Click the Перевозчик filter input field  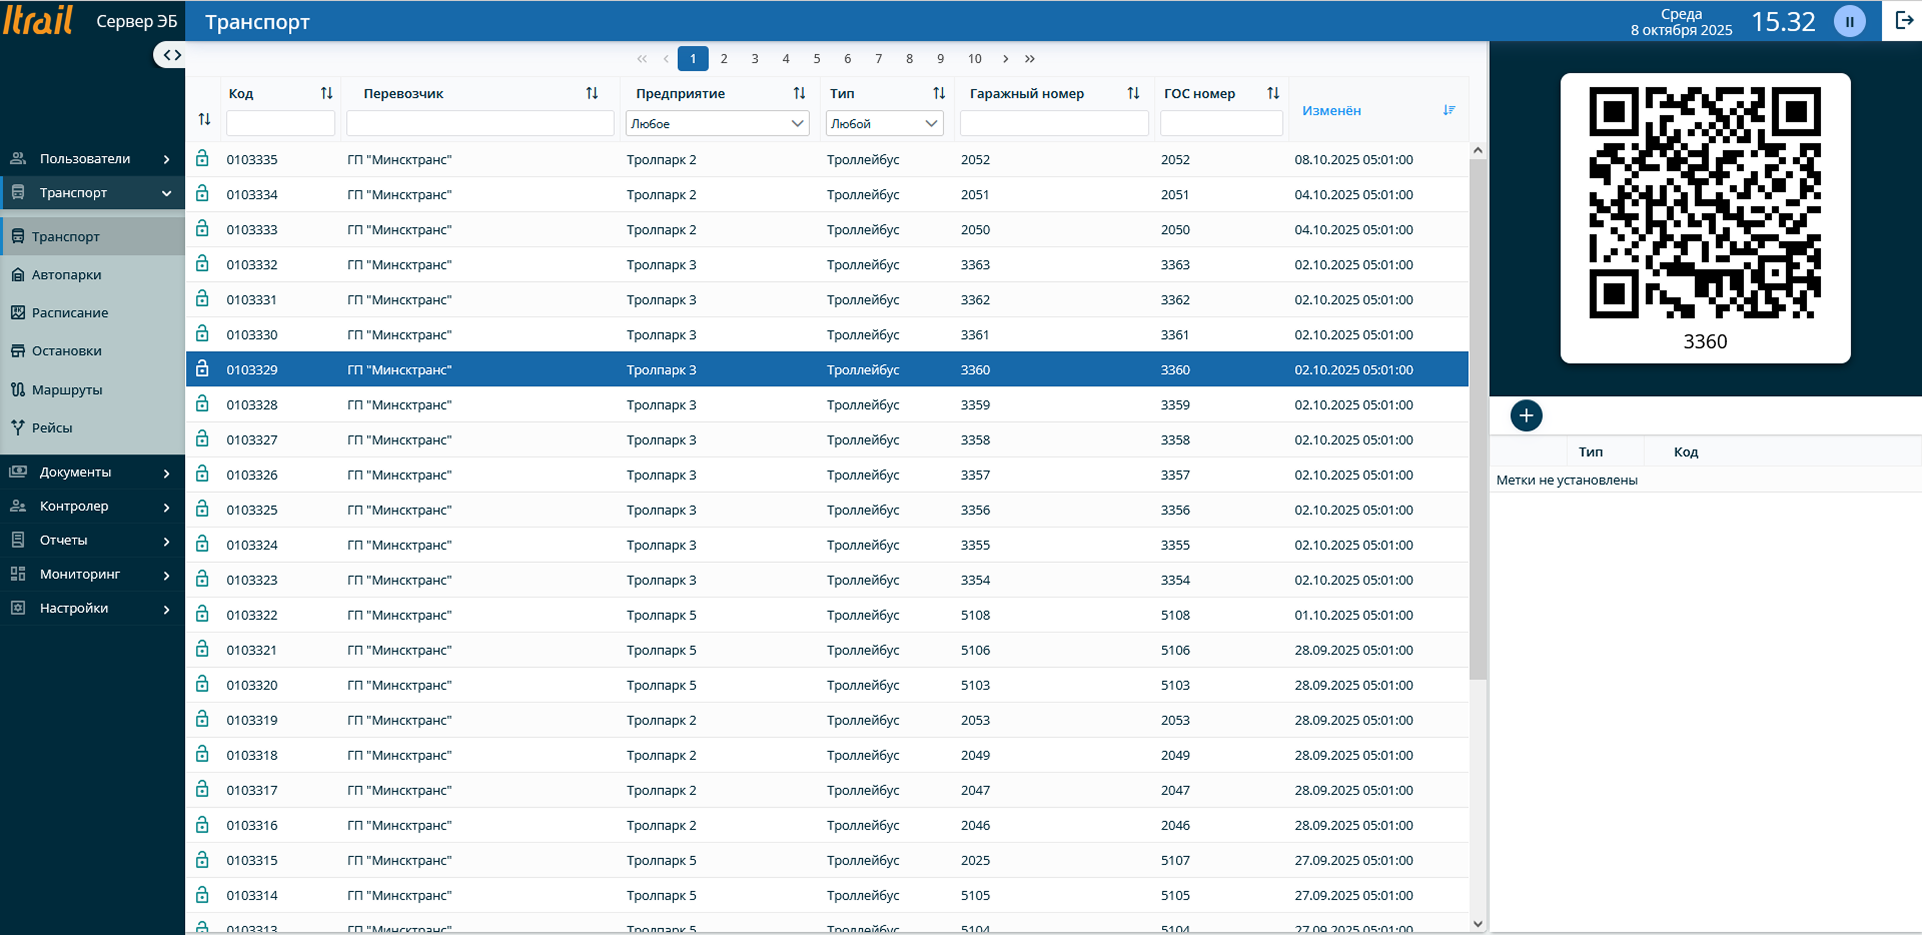click(x=480, y=124)
